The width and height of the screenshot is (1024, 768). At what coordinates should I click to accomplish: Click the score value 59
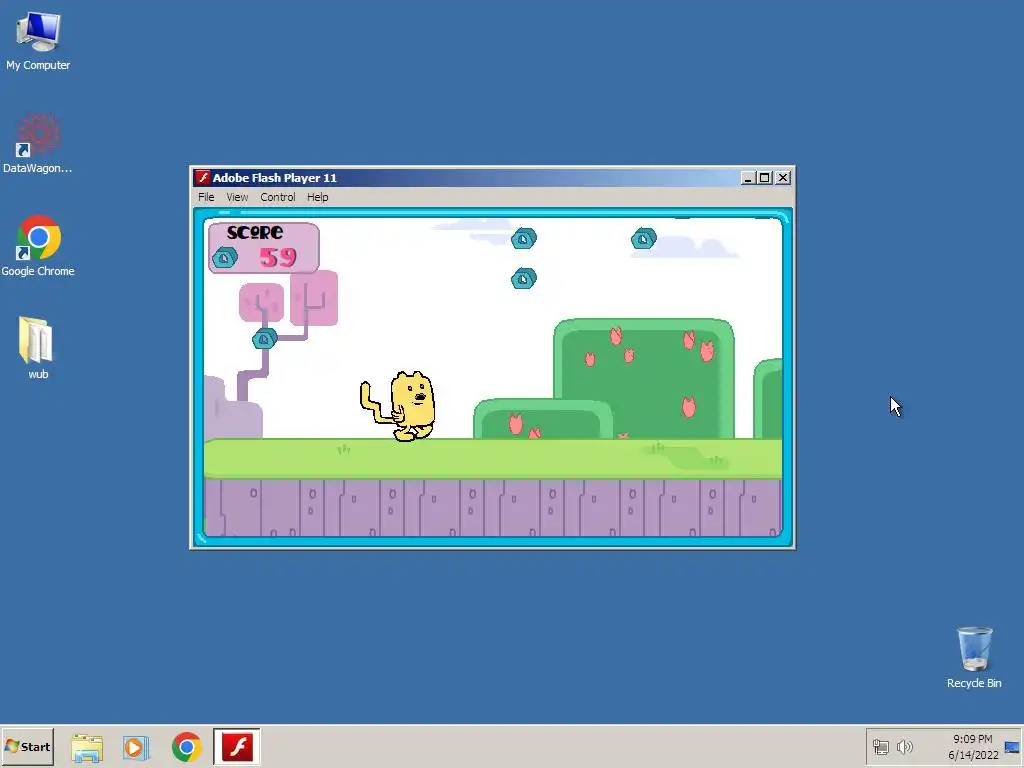278,258
